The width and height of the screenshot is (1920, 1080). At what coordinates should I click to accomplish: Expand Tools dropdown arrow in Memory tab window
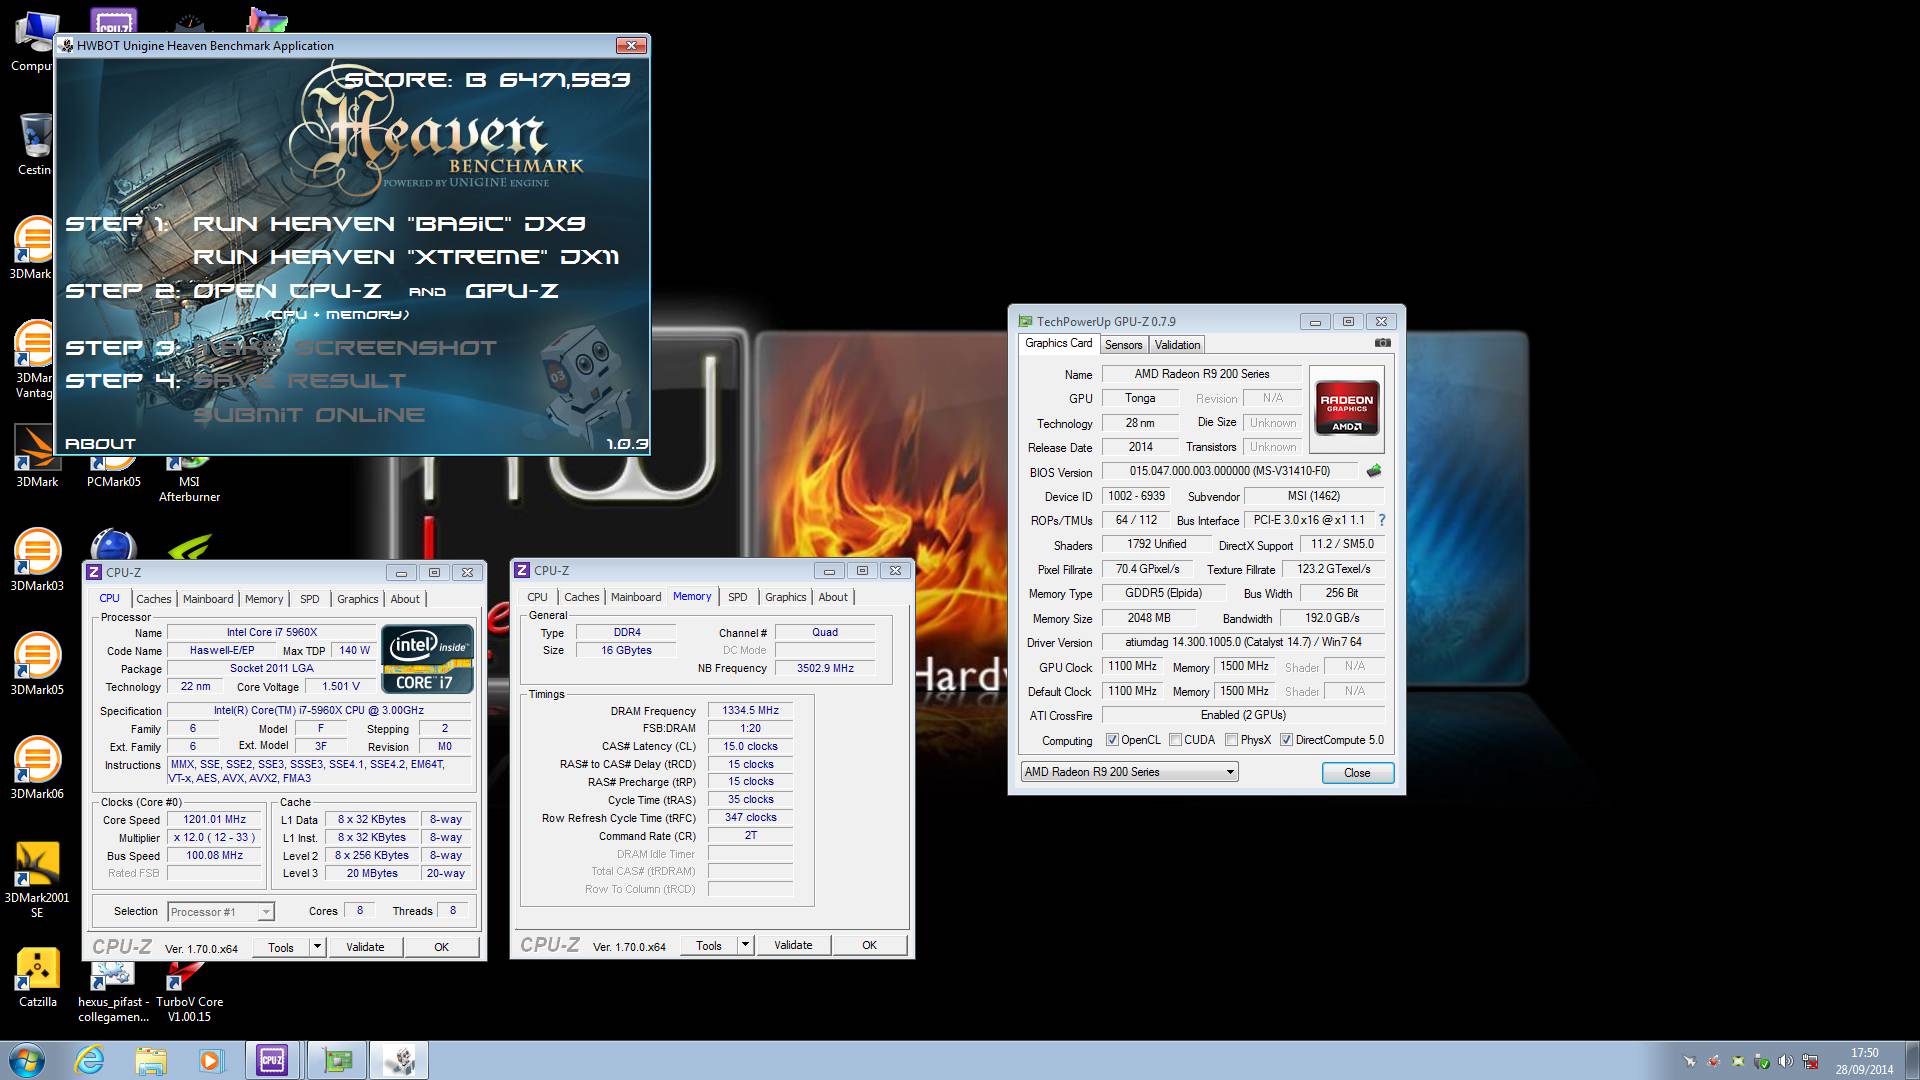point(745,945)
